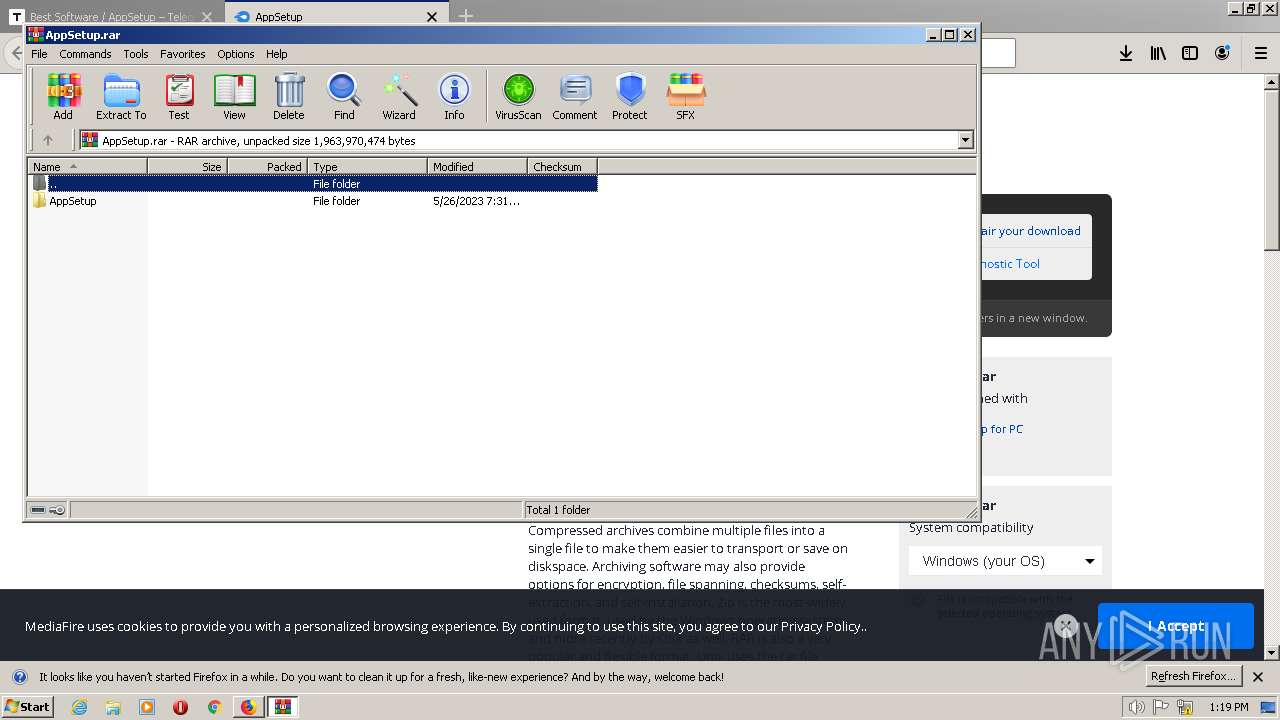Launch the Wizard tool
The height and width of the screenshot is (720, 1280).
tap(399, 97)
